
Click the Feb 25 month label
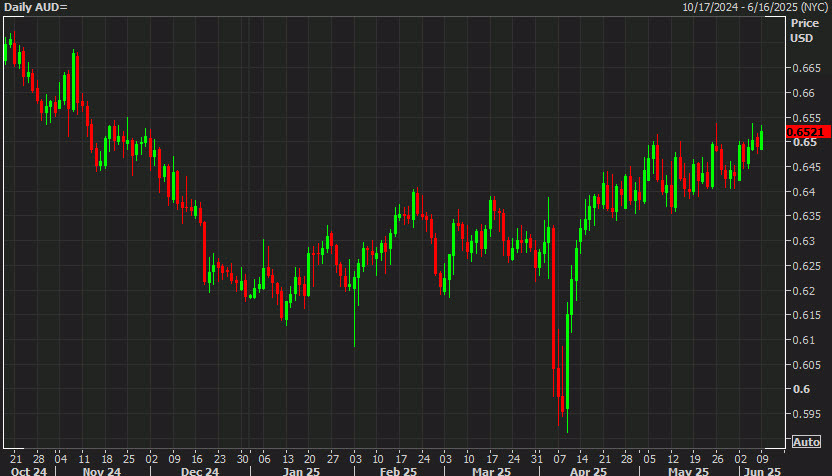[397, 470]
